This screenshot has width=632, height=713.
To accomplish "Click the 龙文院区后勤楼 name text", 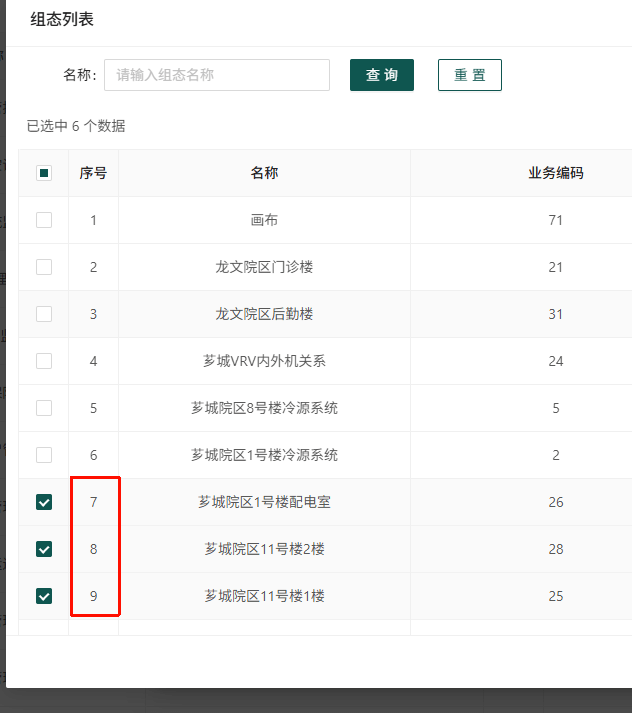I will point(264,314).
